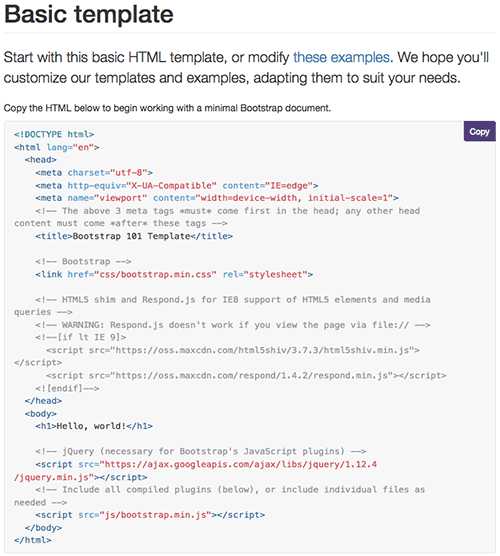Click the meta charset utf-8 line
The height and width of the screenshot is (556, 500).
tap(94, 173)
